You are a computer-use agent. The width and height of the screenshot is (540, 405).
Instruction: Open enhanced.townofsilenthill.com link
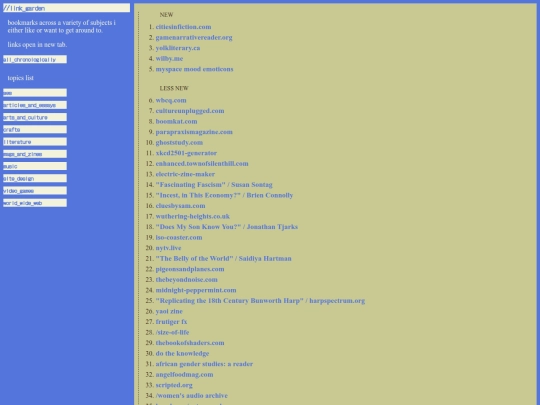pyautogui.click(x=202, y=164)
